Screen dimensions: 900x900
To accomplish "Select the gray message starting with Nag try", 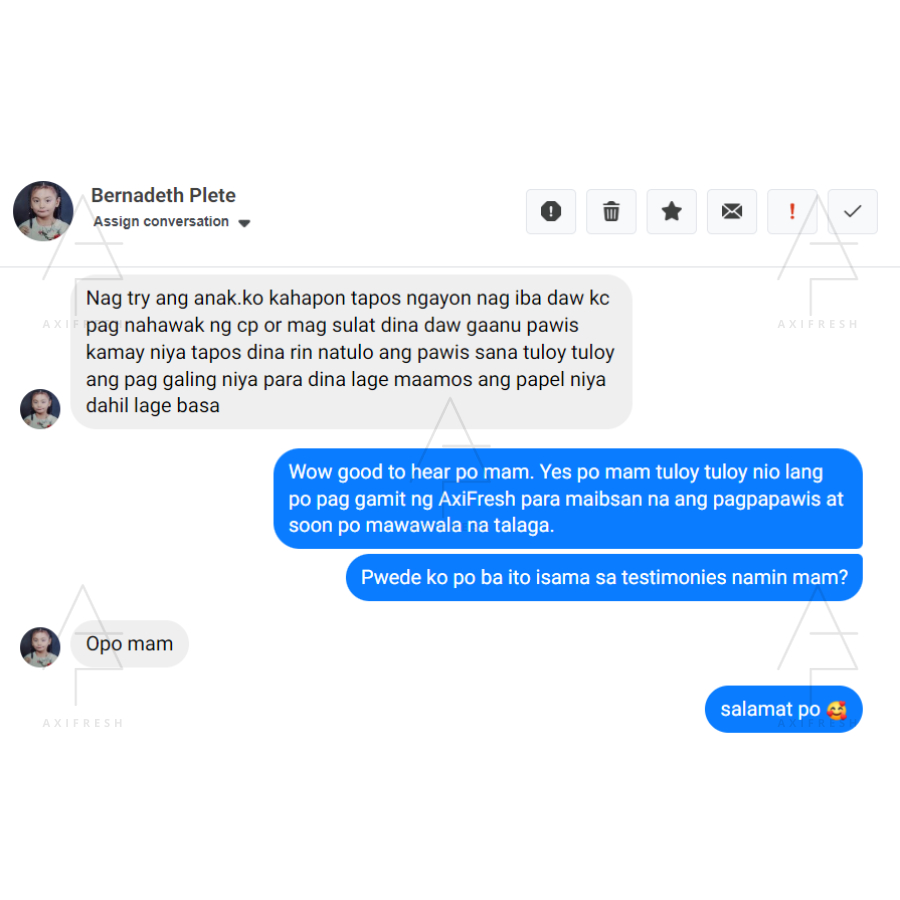I will (x=351, y=352).
